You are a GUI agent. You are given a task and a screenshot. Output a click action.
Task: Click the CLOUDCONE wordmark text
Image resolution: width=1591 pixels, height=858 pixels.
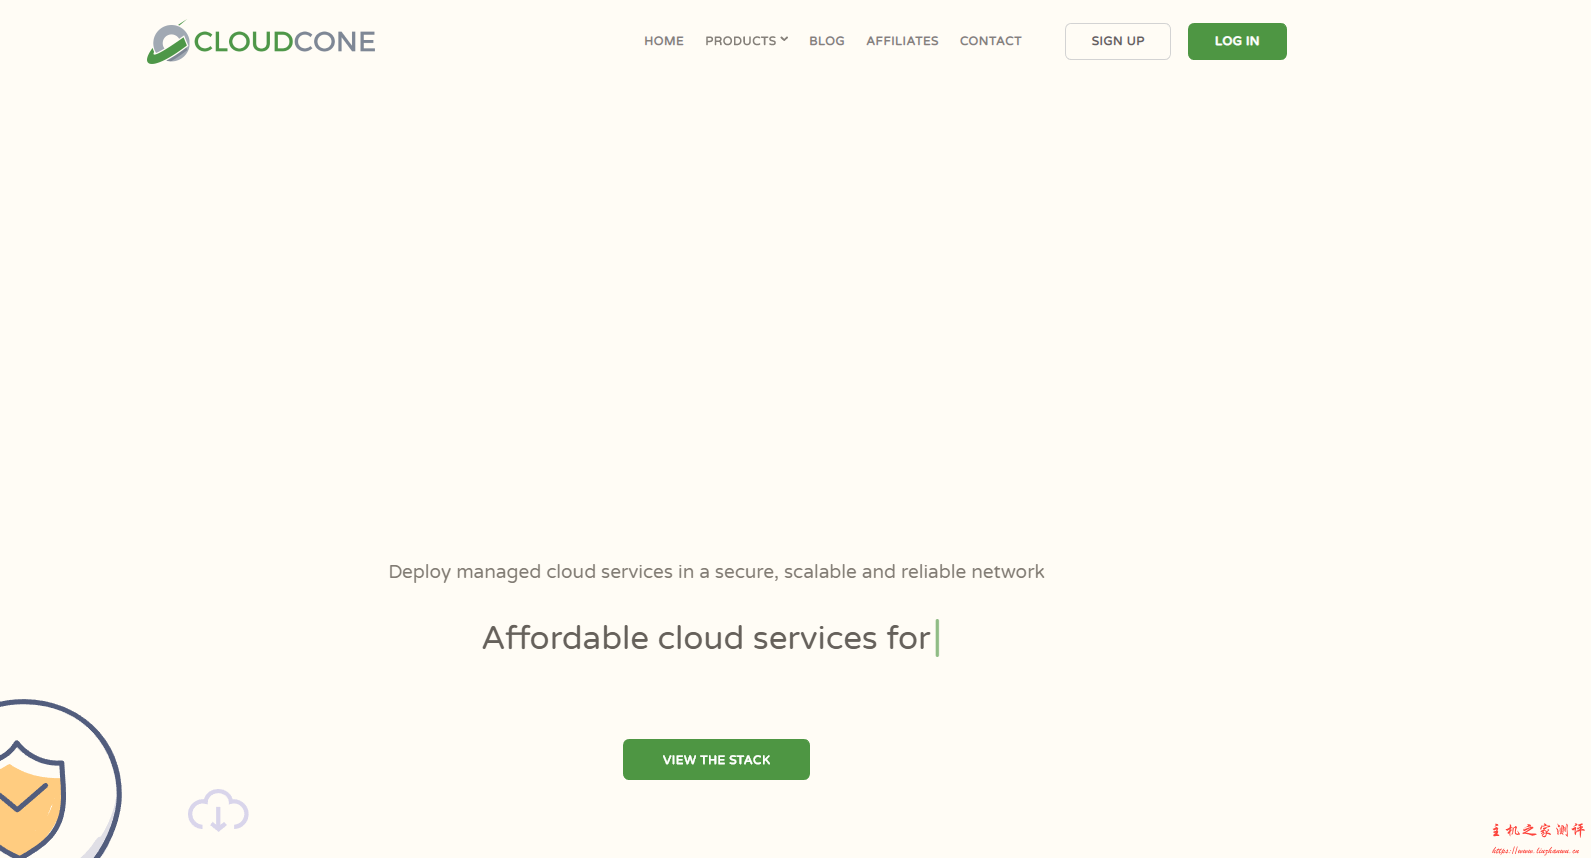point(285,42)
